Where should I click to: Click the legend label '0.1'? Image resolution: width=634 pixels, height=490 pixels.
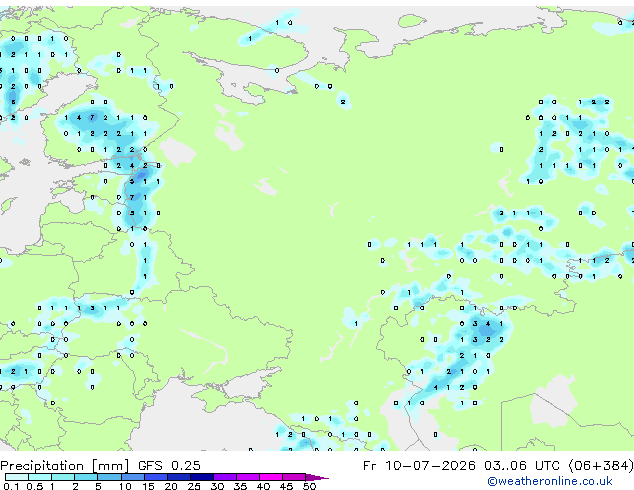11,486
